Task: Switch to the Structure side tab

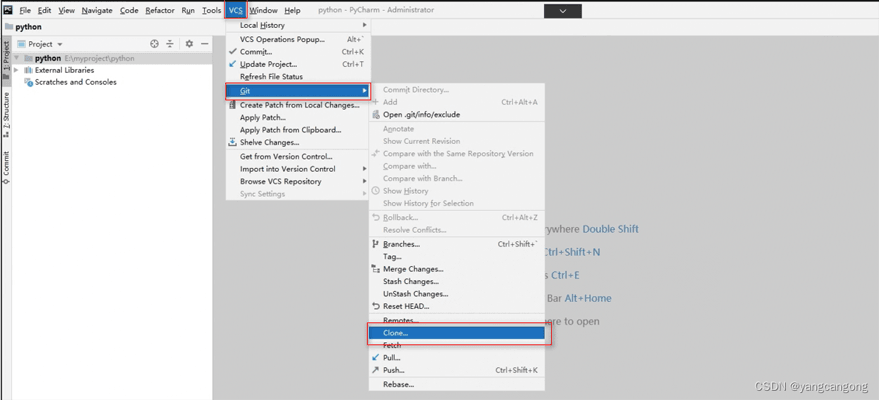Action: click(x=6, y=115)
